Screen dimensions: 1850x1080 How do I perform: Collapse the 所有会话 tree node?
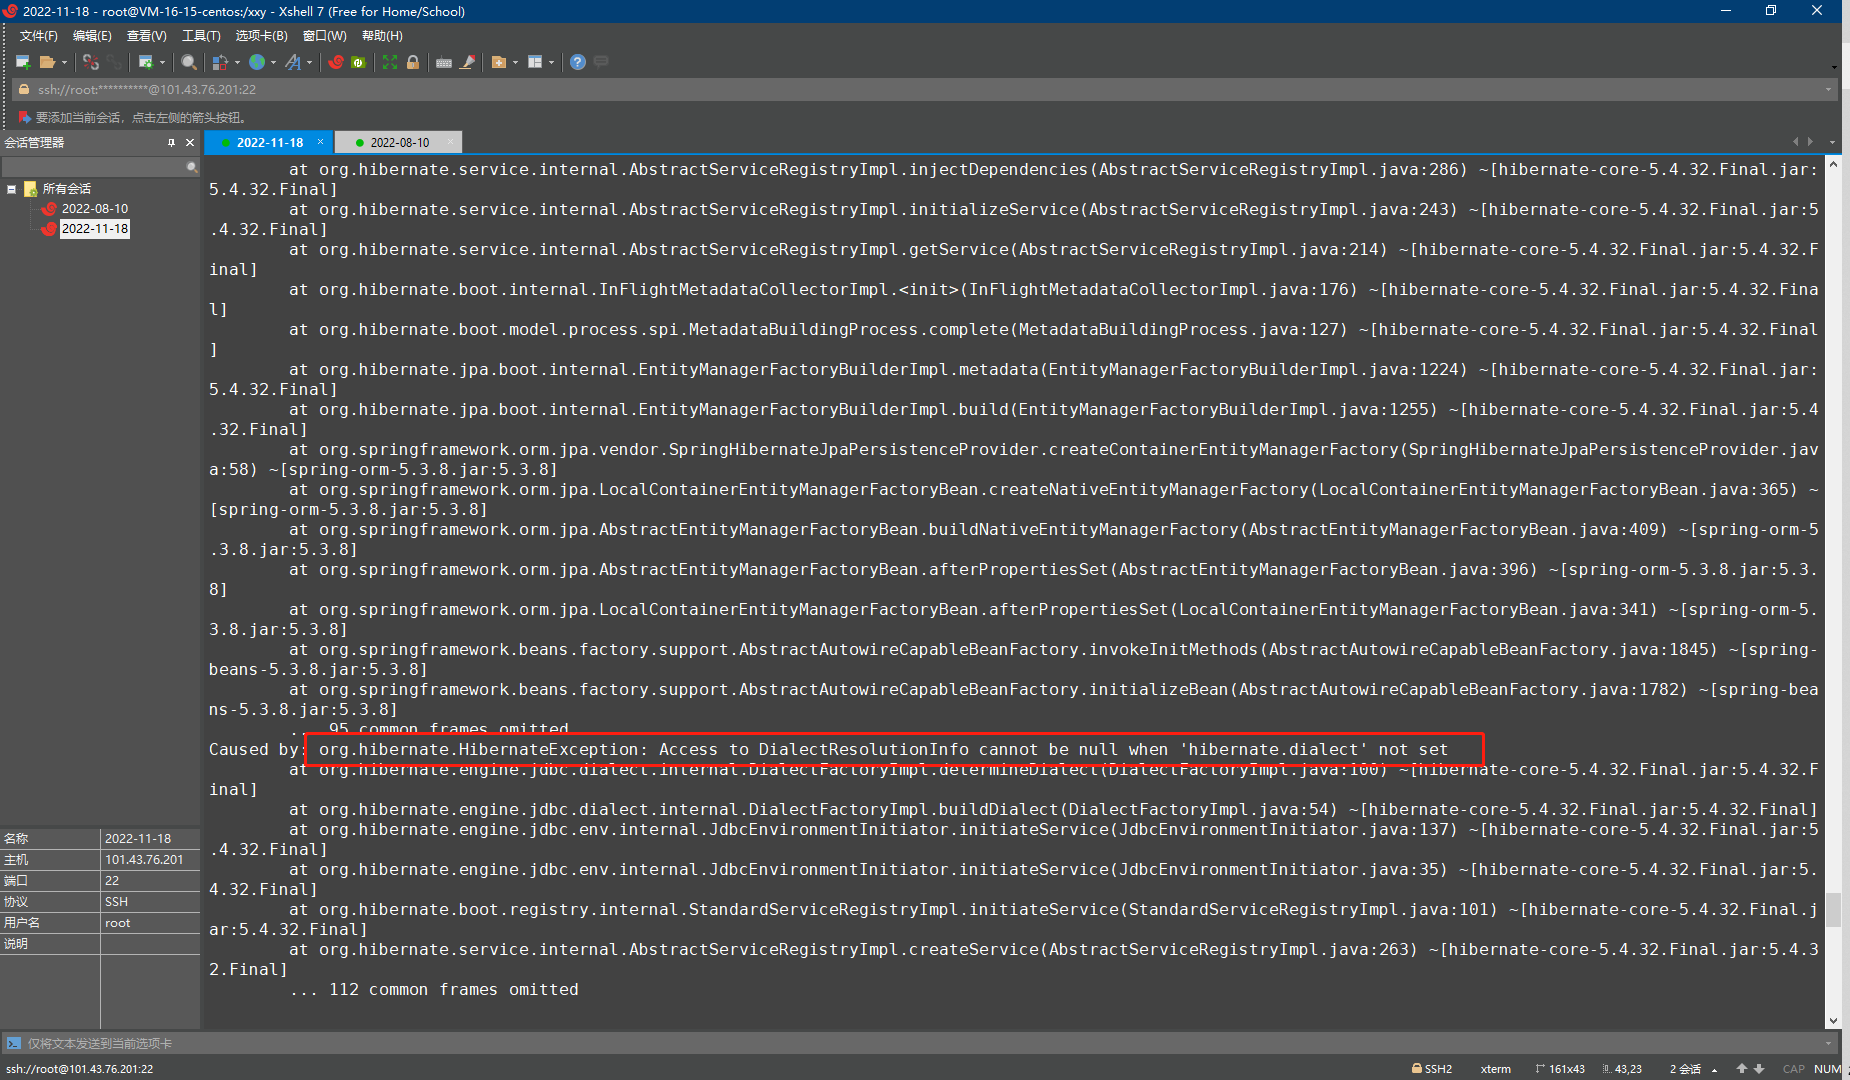[11, 189]
